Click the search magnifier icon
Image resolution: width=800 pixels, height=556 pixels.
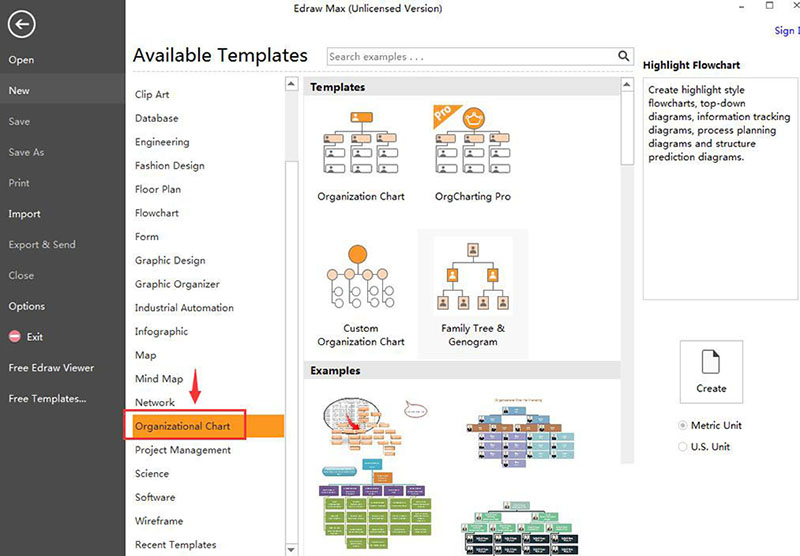(x=623, y=56)
